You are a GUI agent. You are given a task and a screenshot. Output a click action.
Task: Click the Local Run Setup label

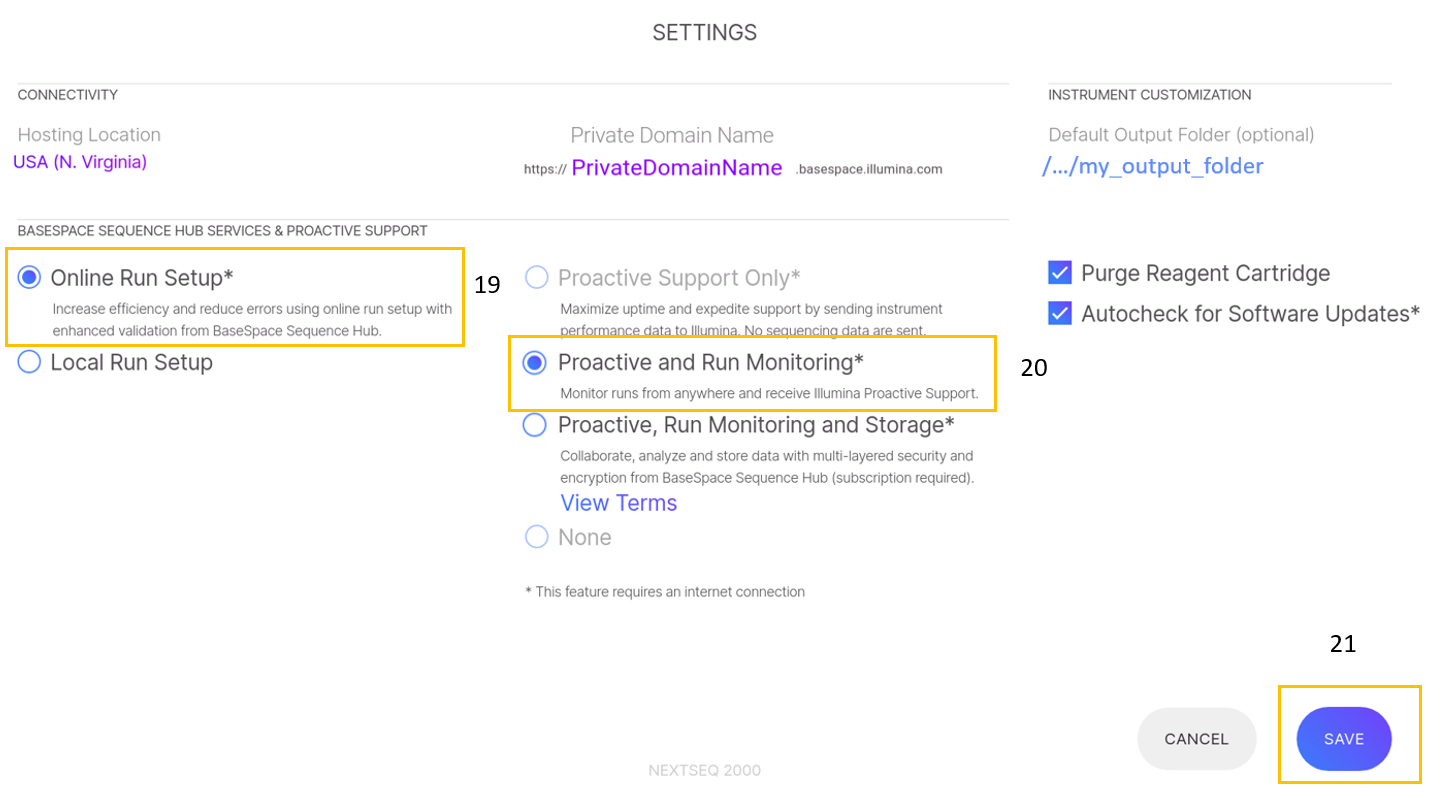click(131, 362)
